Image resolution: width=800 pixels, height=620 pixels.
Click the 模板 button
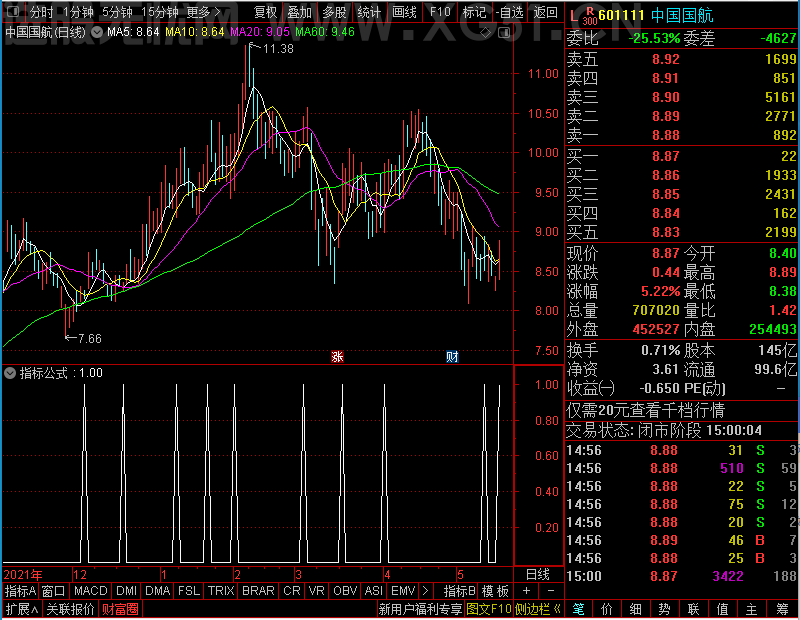click(x=495, y=591)
